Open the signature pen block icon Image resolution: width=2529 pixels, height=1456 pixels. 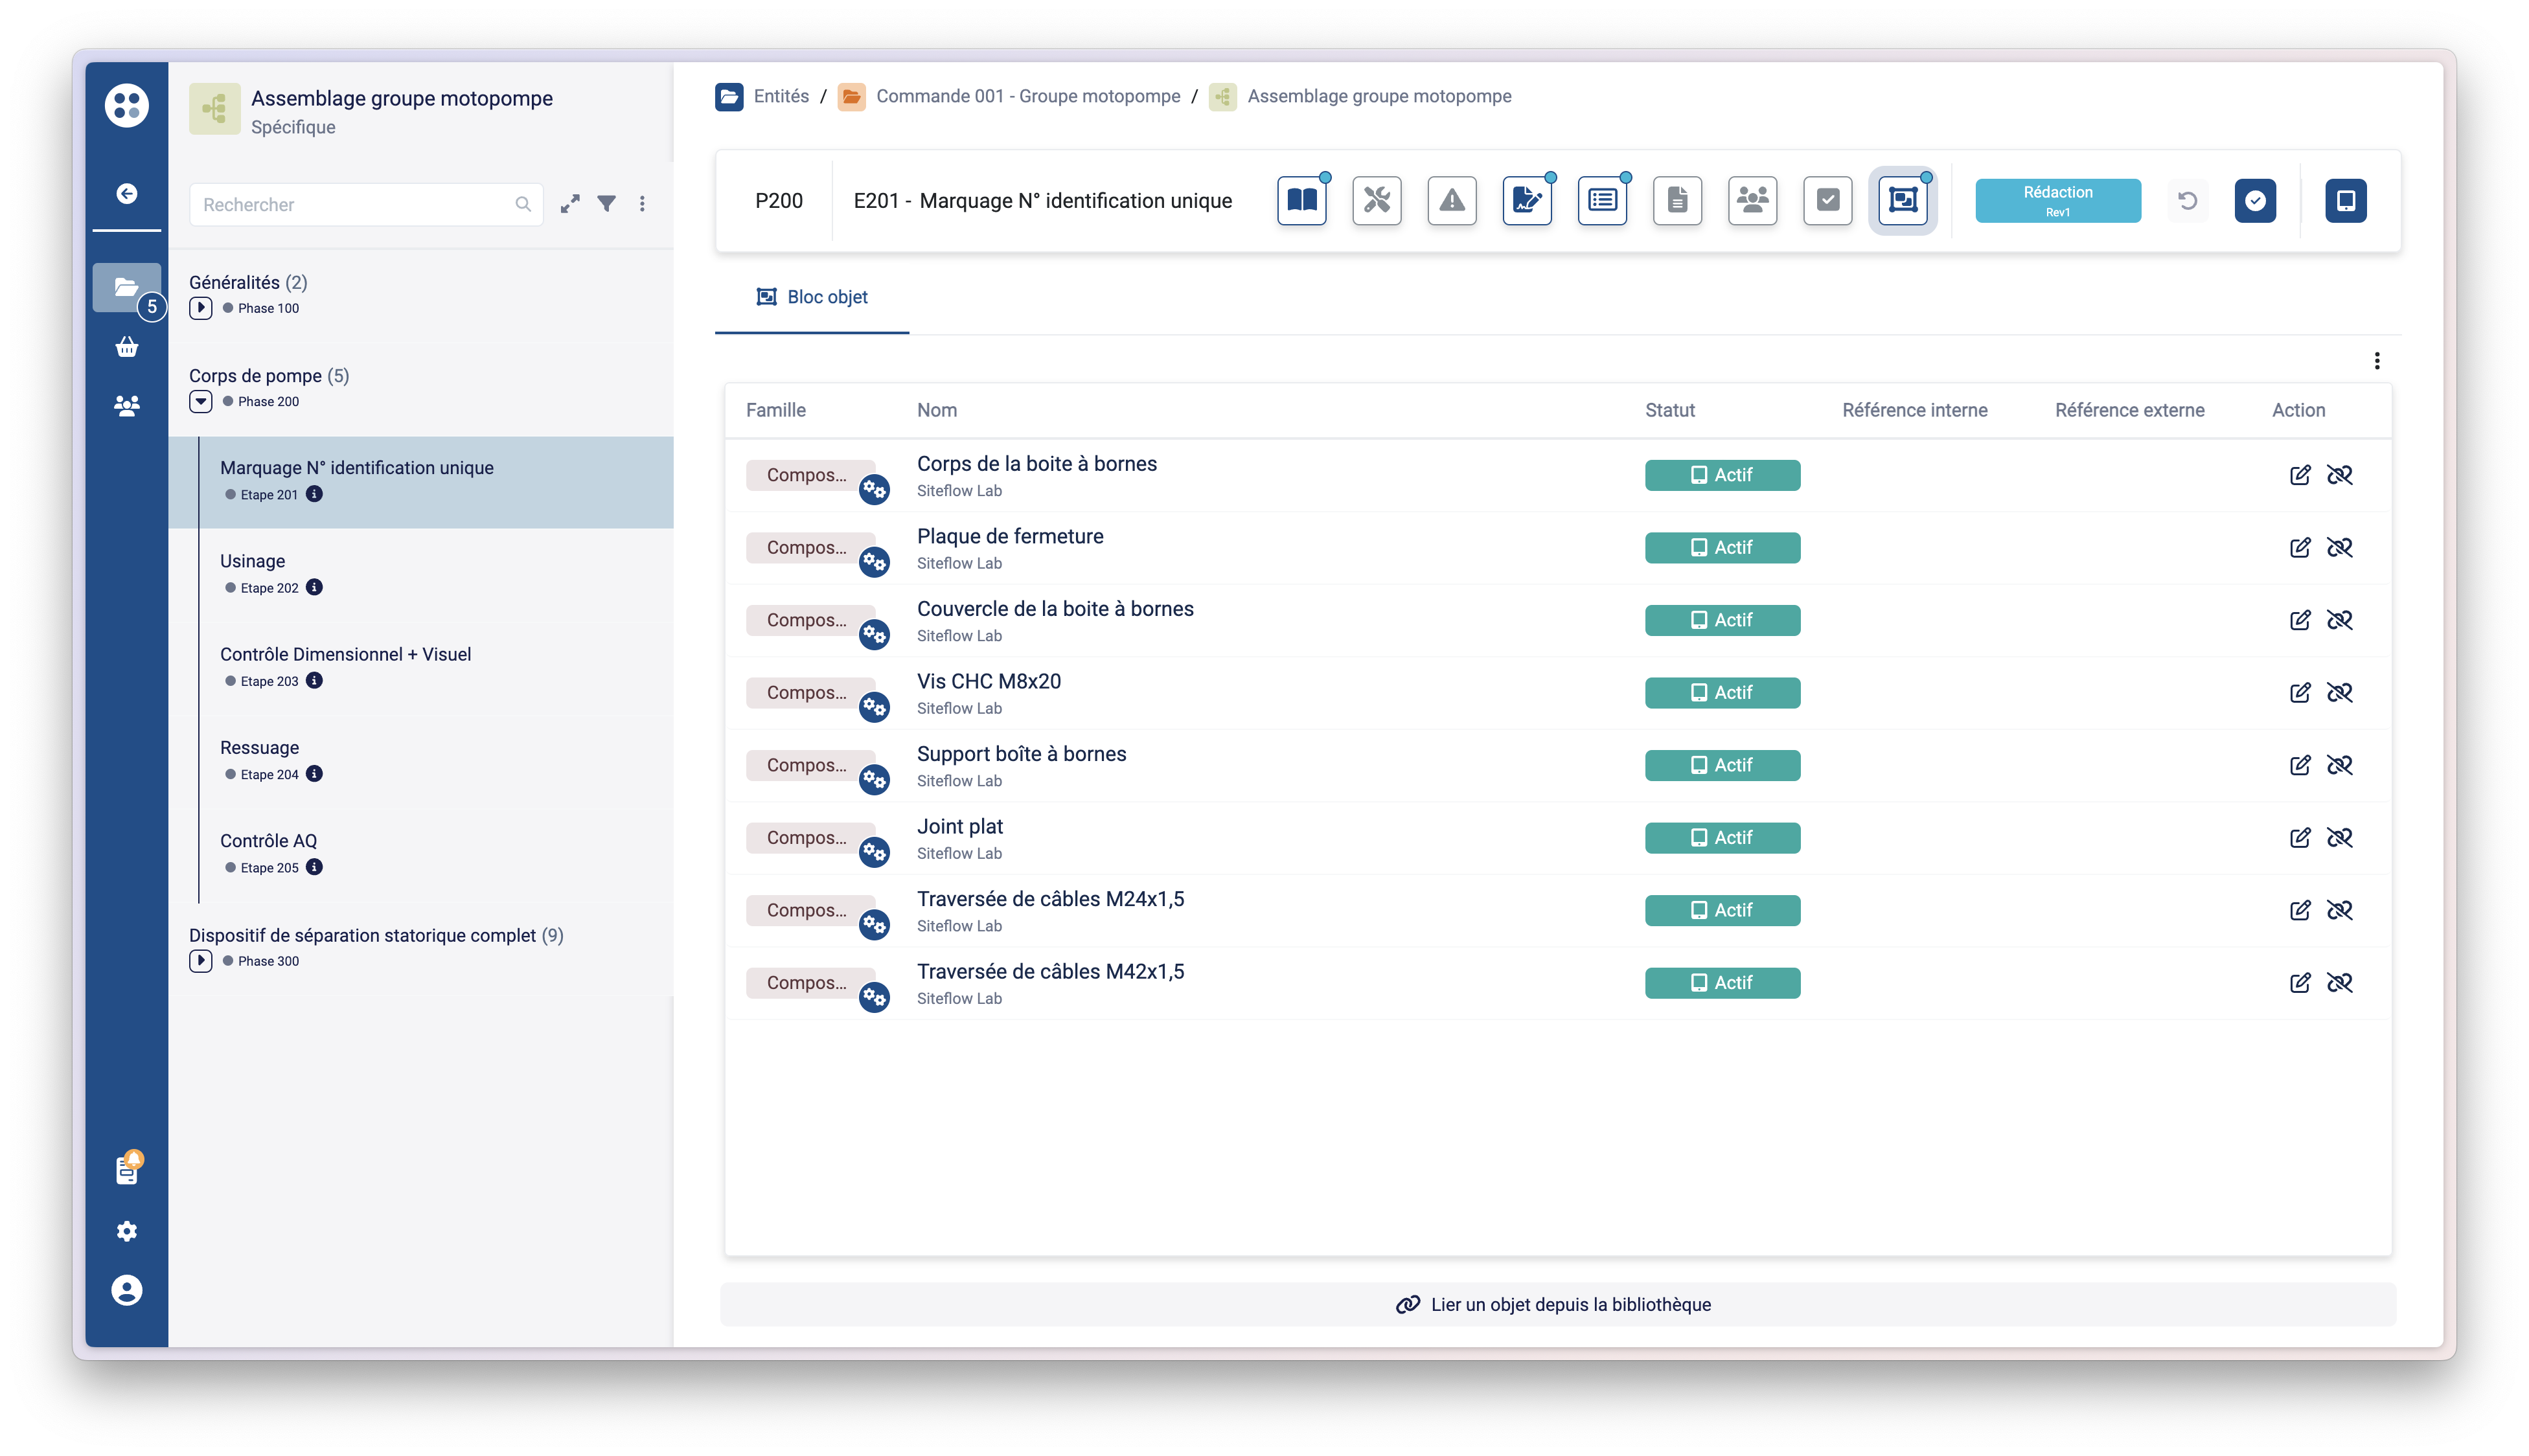[x=1526, y=200]
